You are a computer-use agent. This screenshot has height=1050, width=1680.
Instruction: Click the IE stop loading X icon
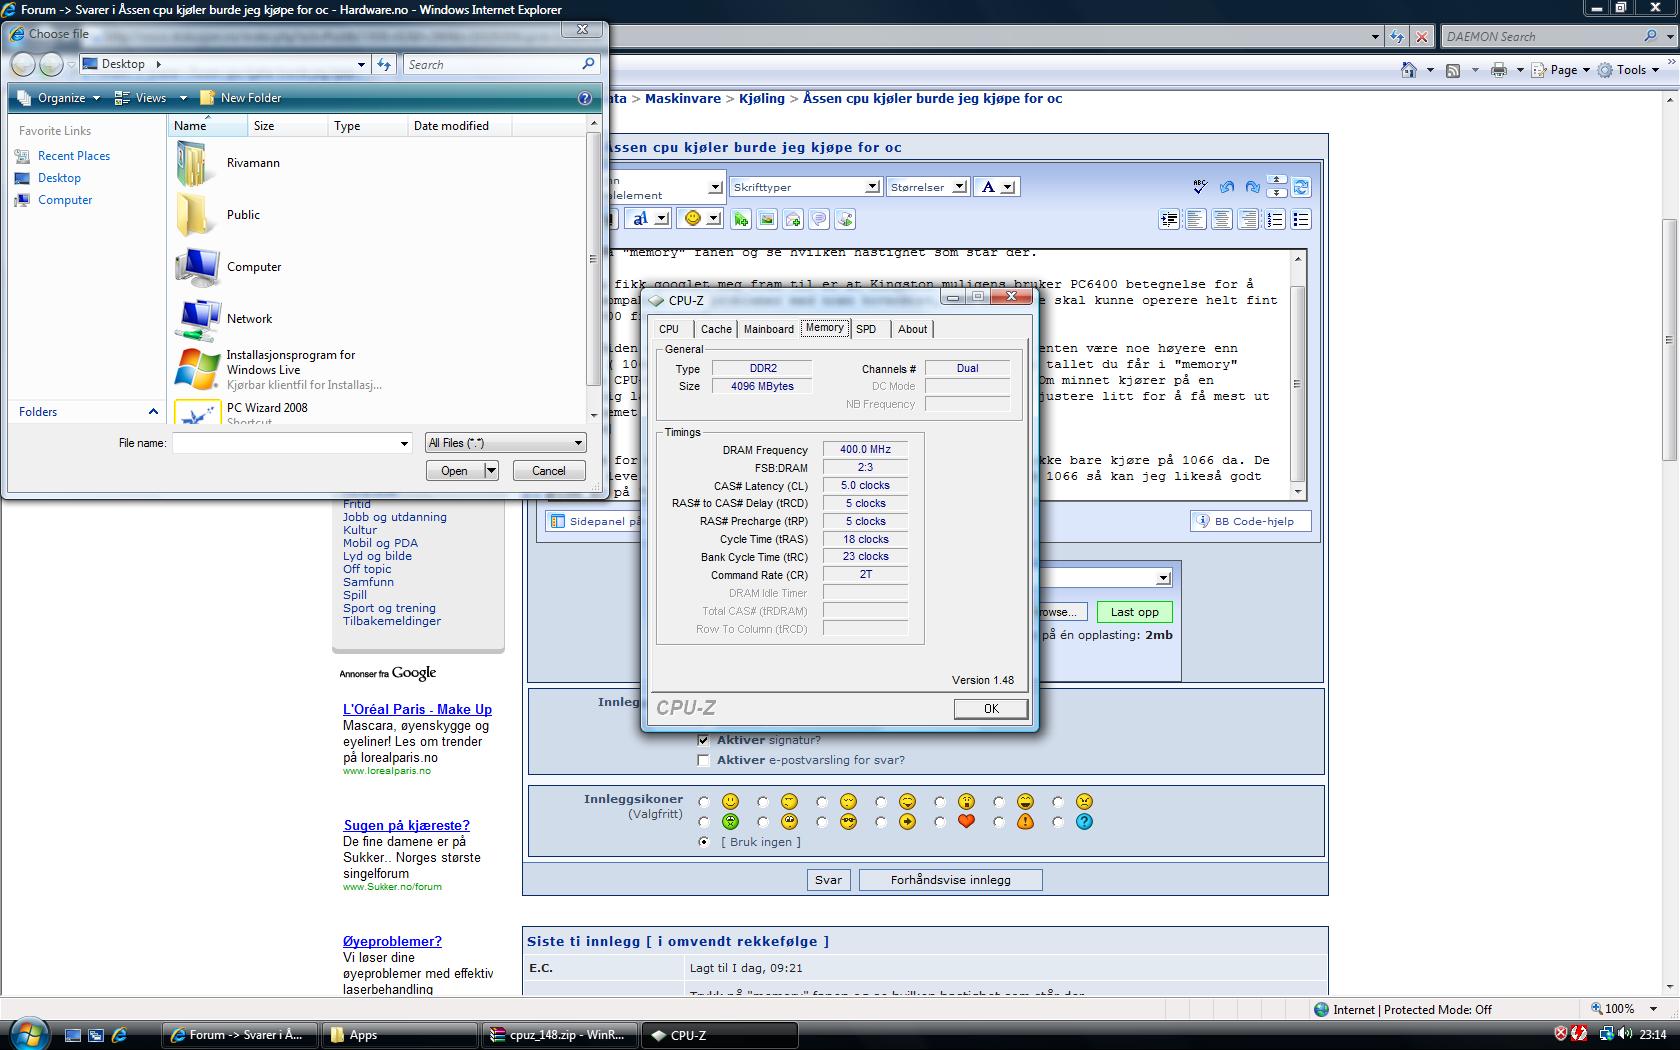1422,37
